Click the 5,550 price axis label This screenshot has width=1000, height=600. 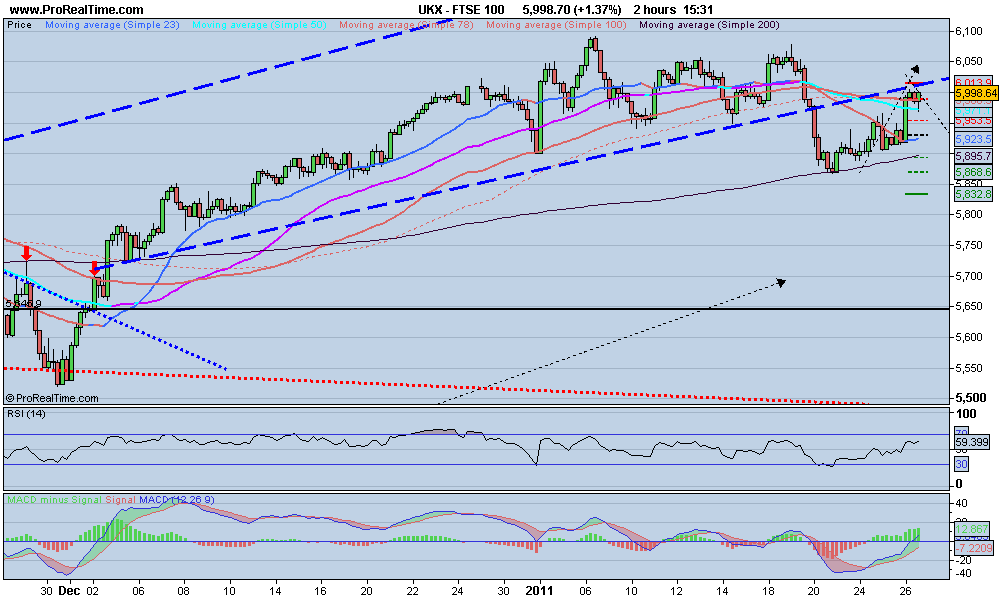pos(969,368)
